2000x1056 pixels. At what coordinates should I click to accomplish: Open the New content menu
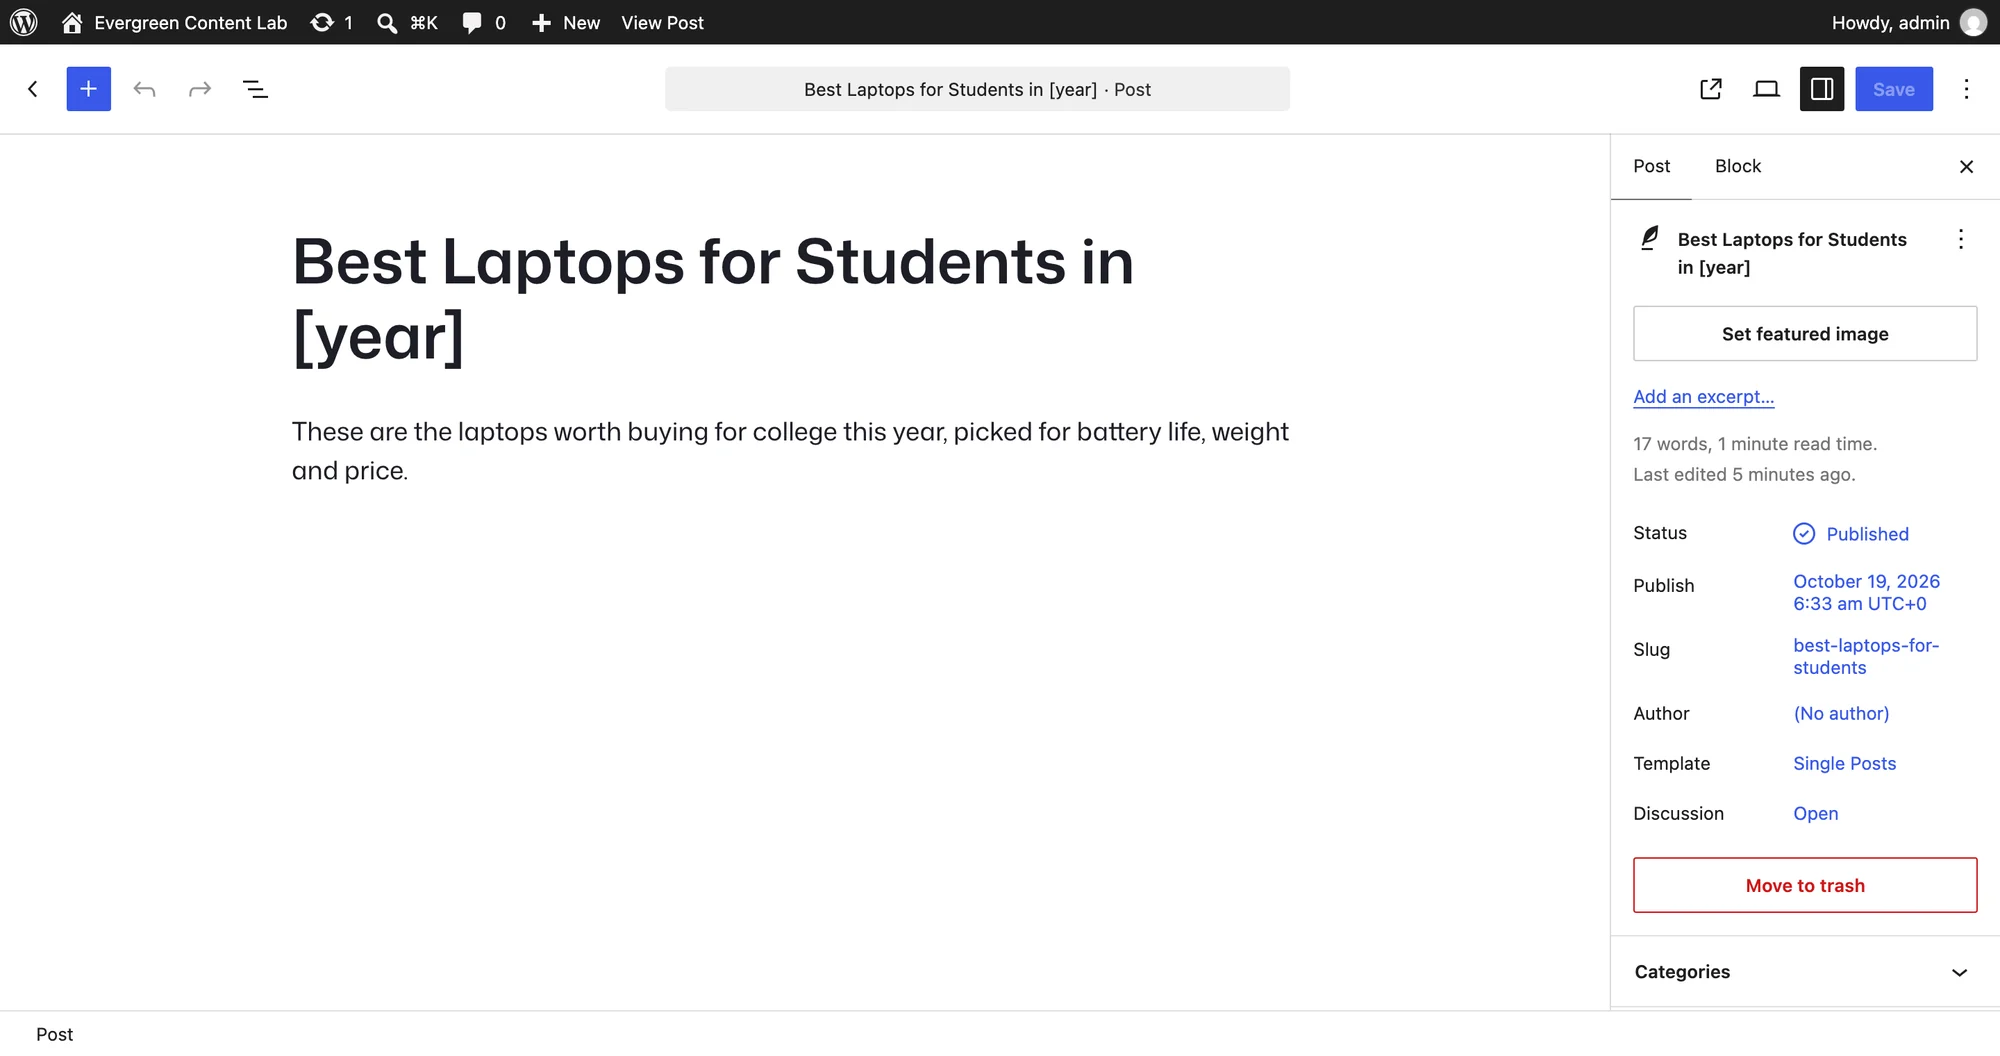click(x=566, y=22)
